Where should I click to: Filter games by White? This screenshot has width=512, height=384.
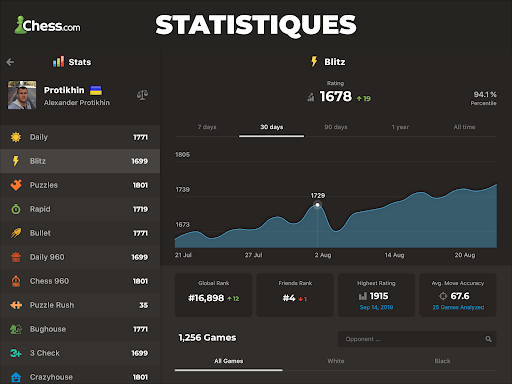tap(336, 361)
